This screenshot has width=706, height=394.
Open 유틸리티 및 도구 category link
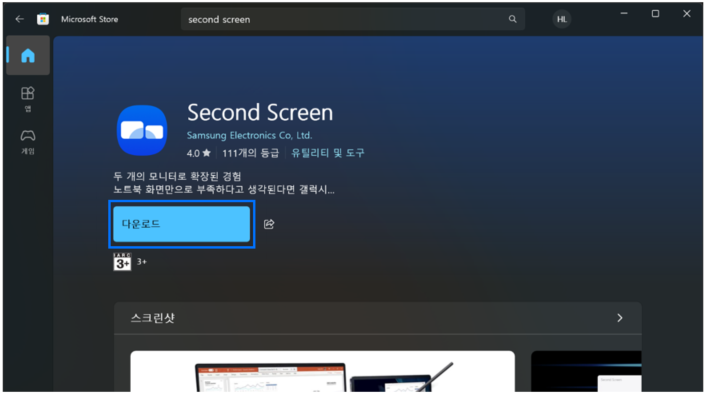pos(328,153)
